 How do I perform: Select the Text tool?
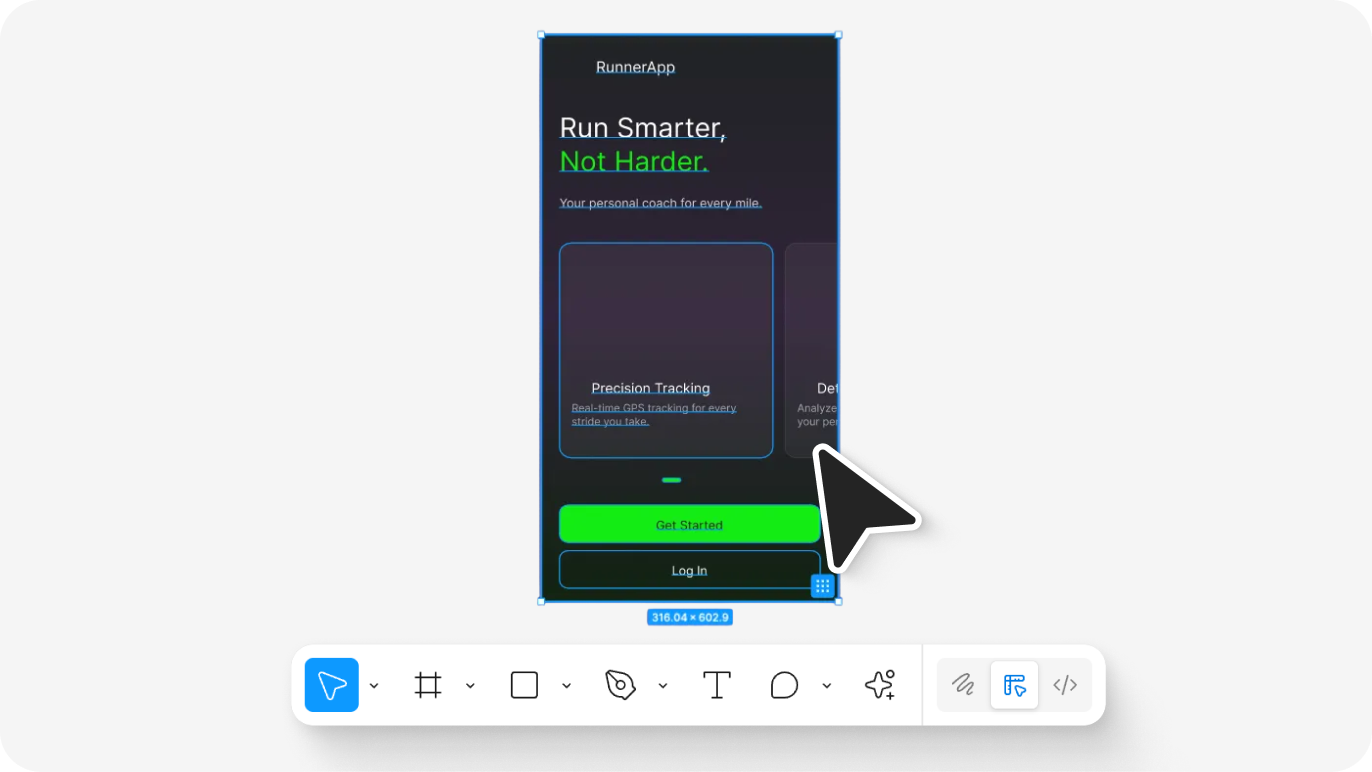coord(717,685)
